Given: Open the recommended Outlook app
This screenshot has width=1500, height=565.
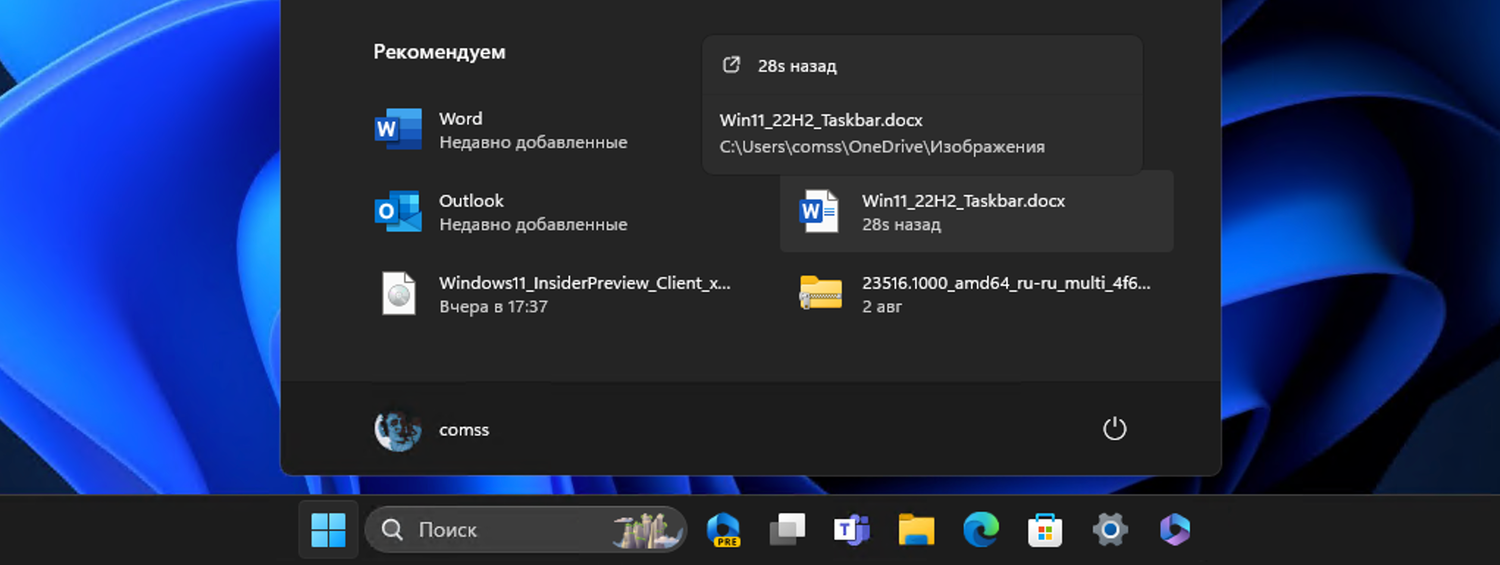Looking at the screenshot, I should coord(555,212).
